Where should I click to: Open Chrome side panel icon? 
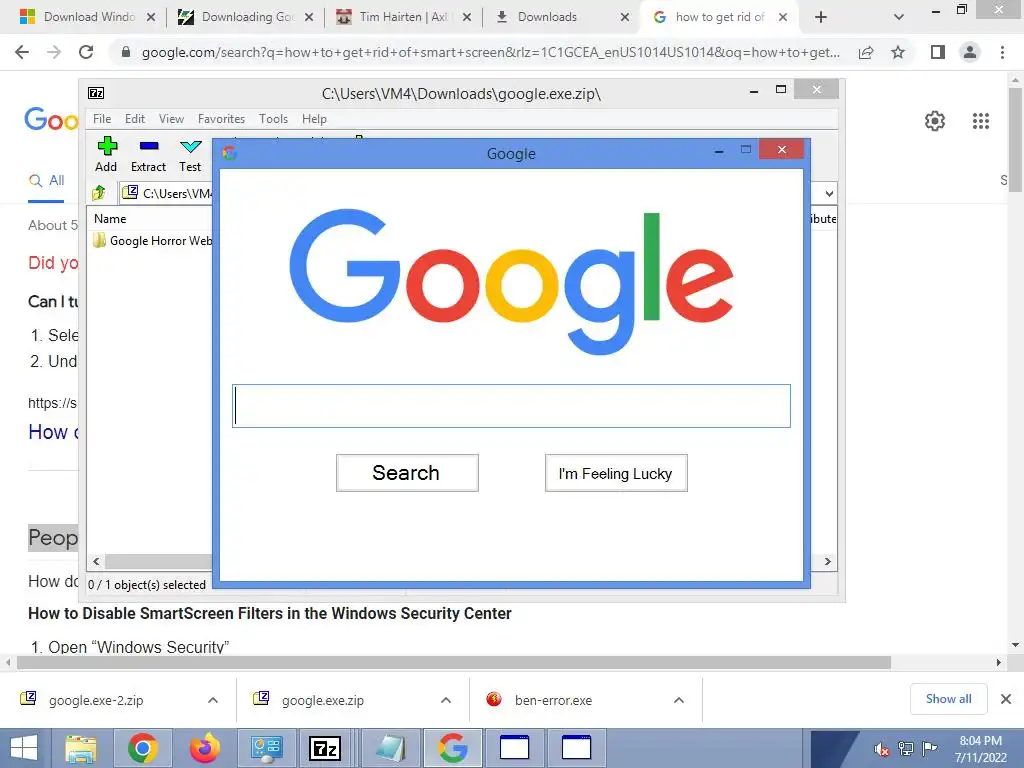click(938, 52)
